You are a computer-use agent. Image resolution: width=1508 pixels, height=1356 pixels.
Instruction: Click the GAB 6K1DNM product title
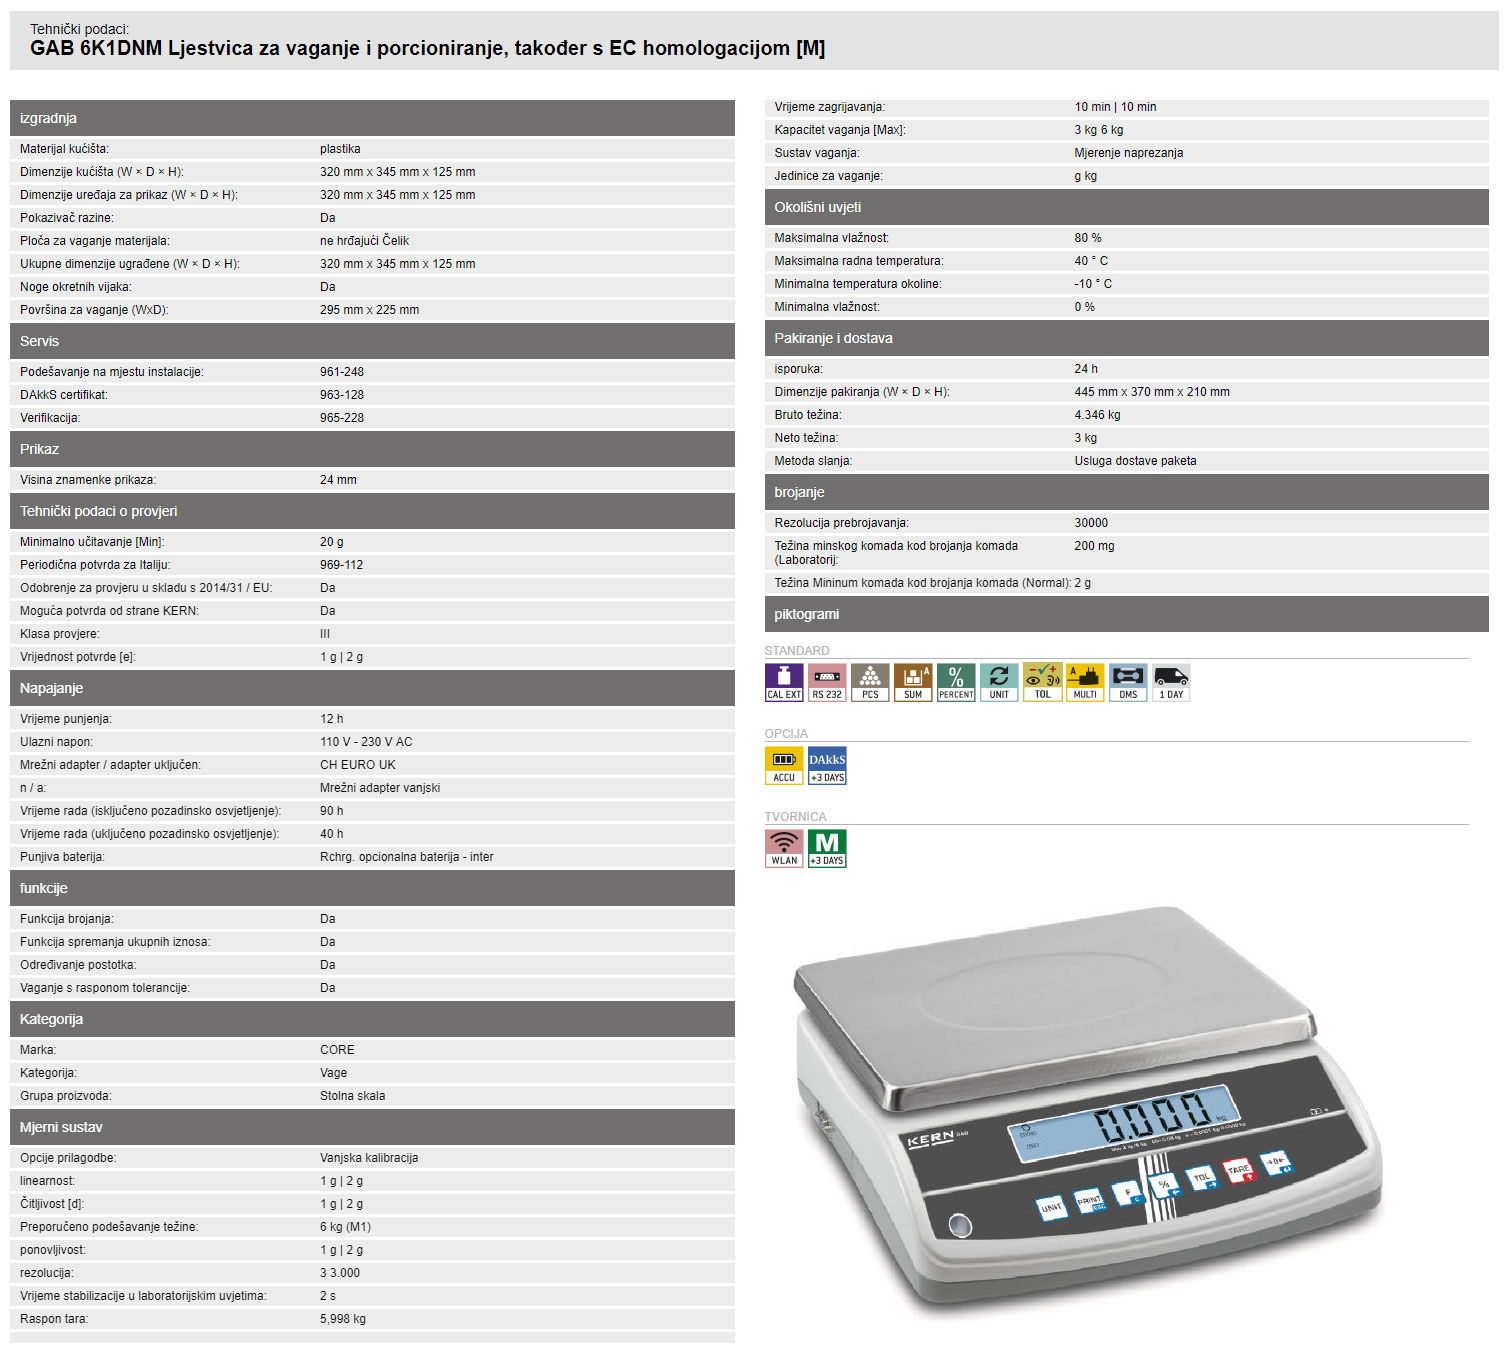427,48
